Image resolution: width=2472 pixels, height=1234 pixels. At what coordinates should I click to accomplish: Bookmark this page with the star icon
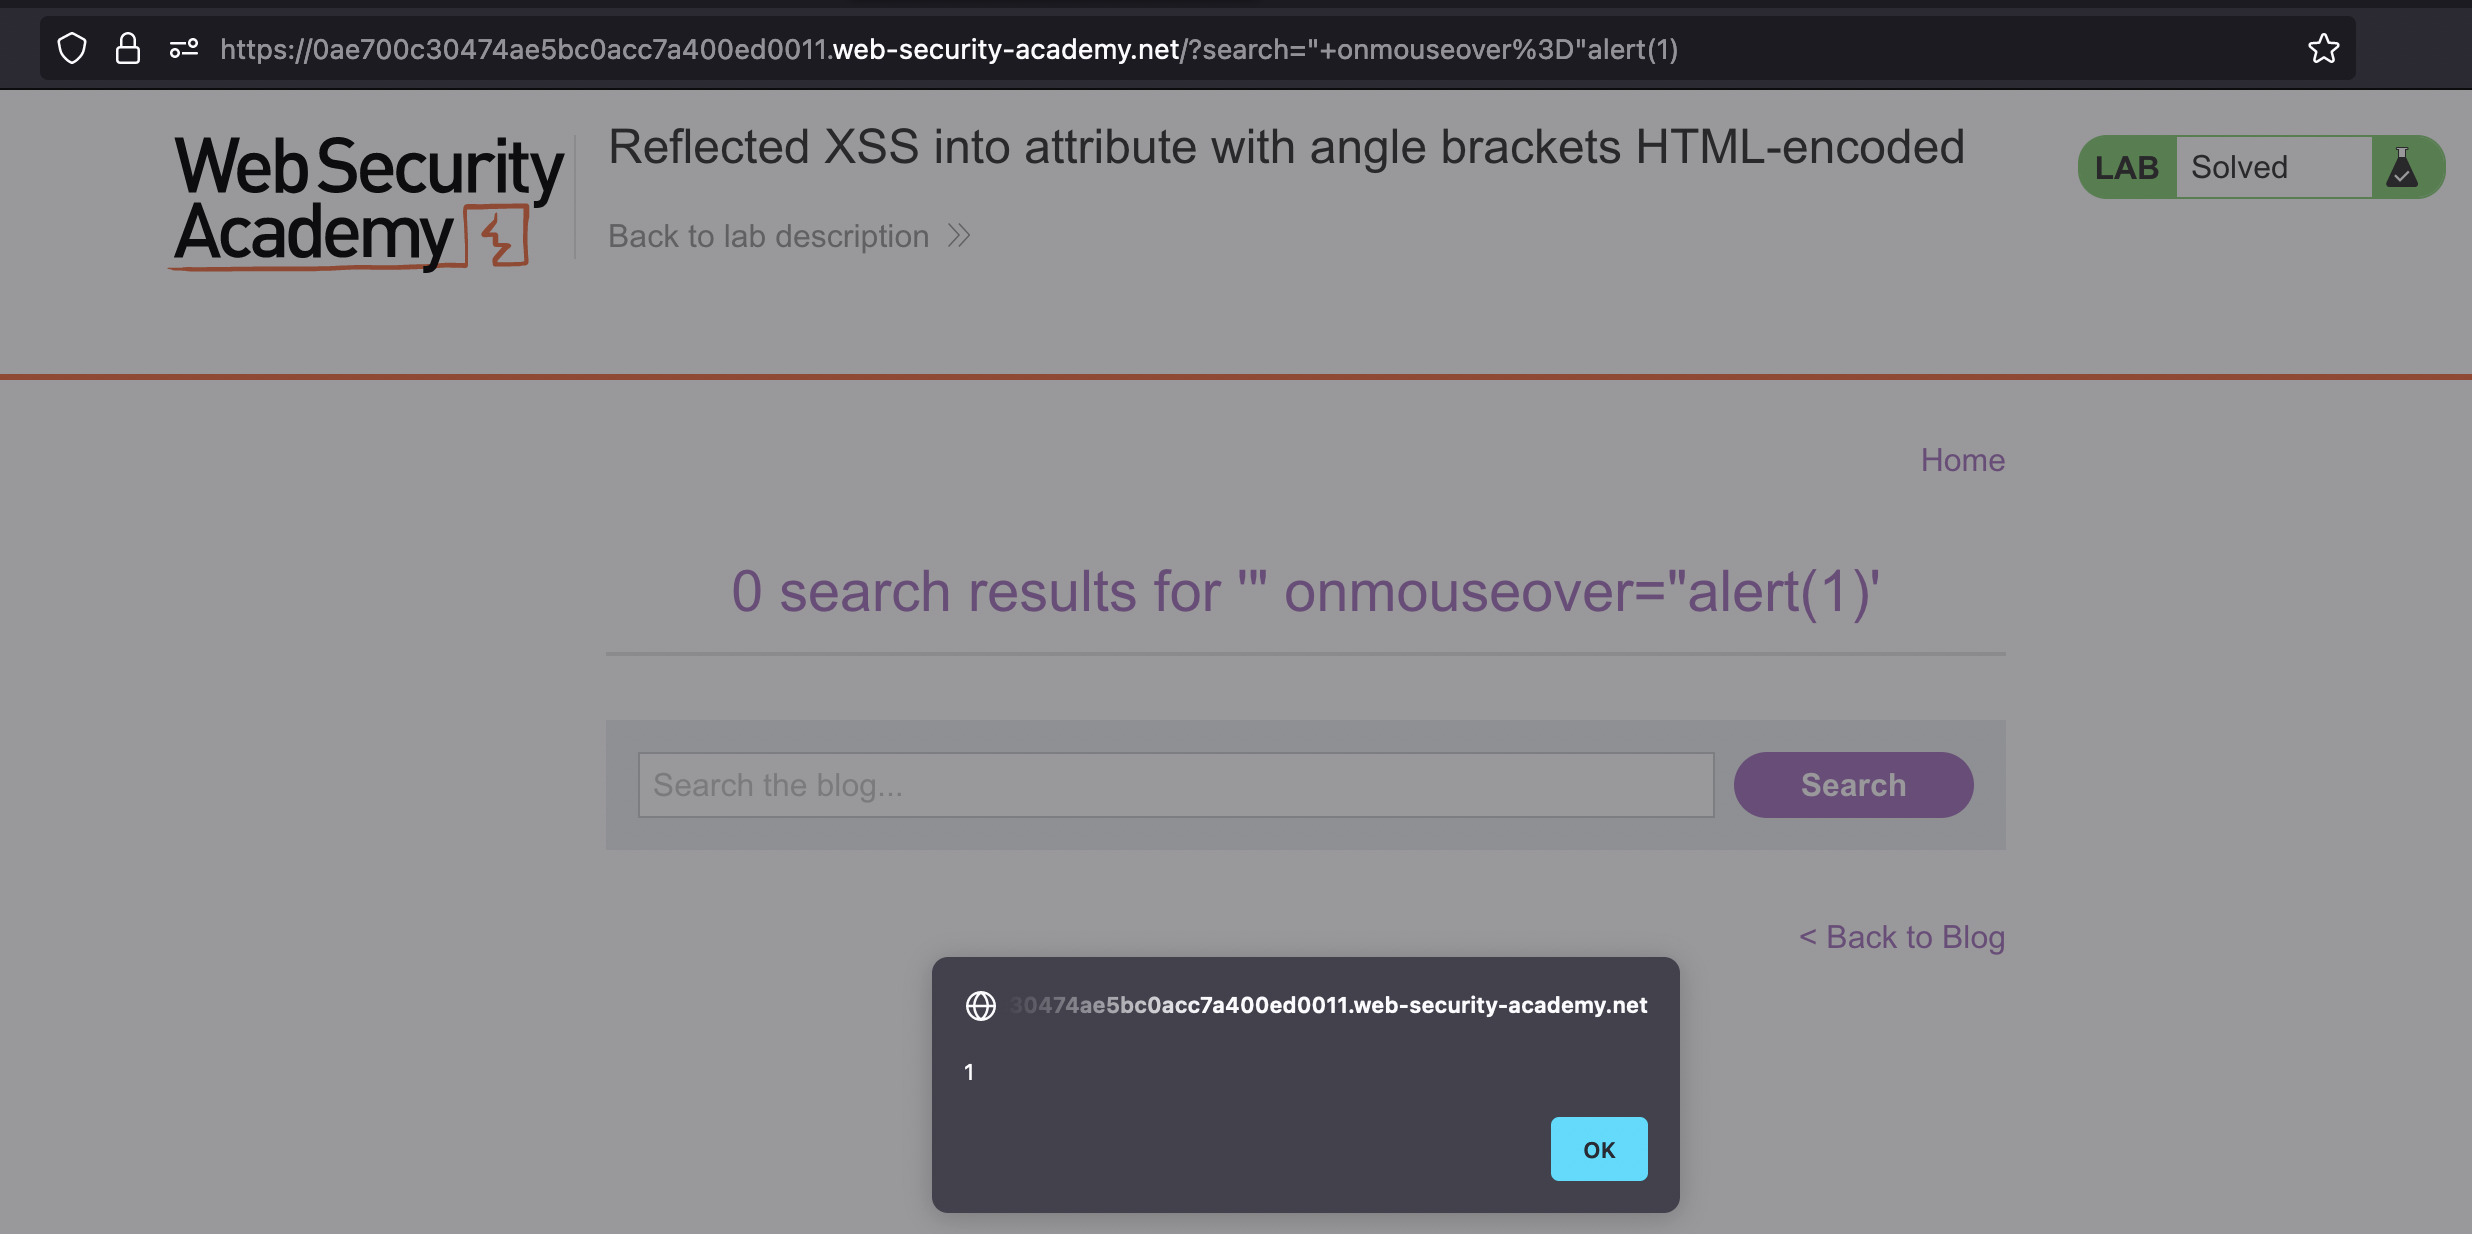pyautogui.click(x=2323, y=48)
